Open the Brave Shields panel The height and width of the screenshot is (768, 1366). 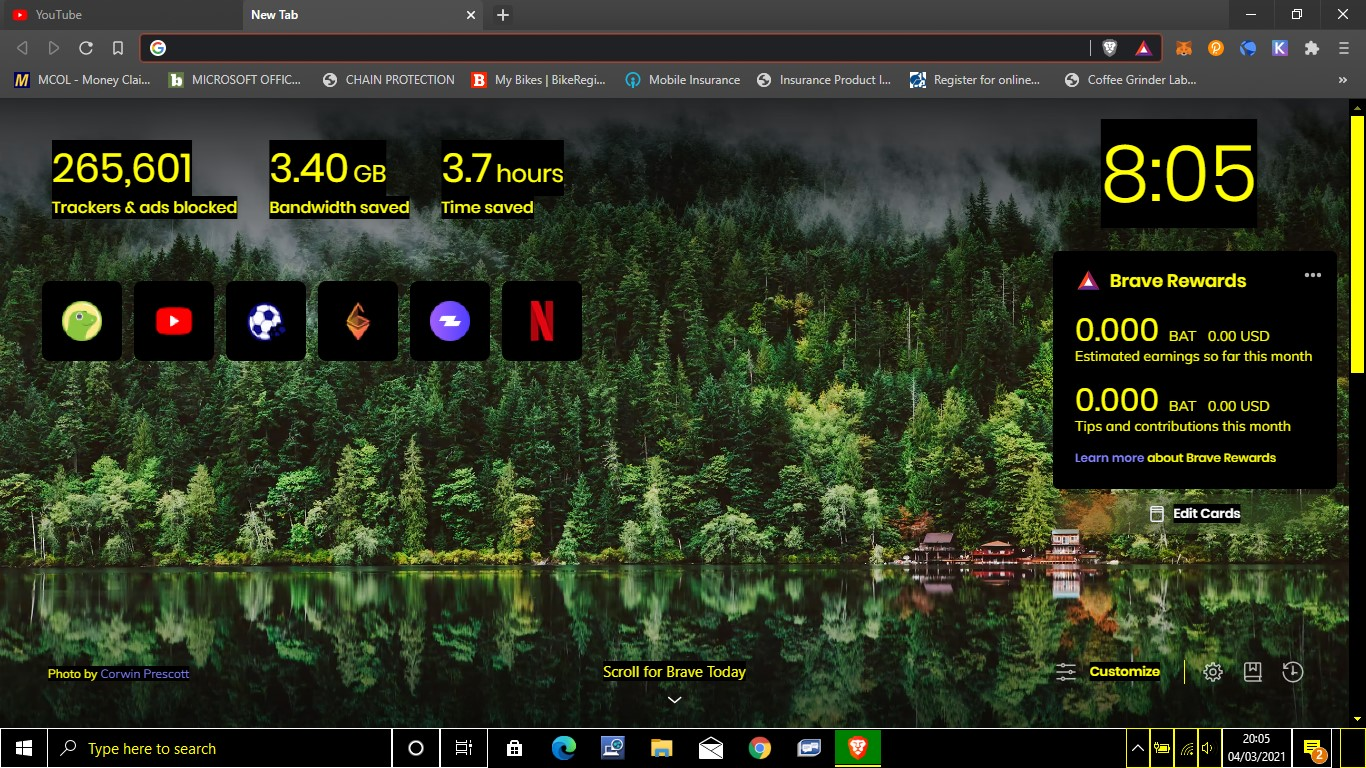click(x=1110, y=47)
